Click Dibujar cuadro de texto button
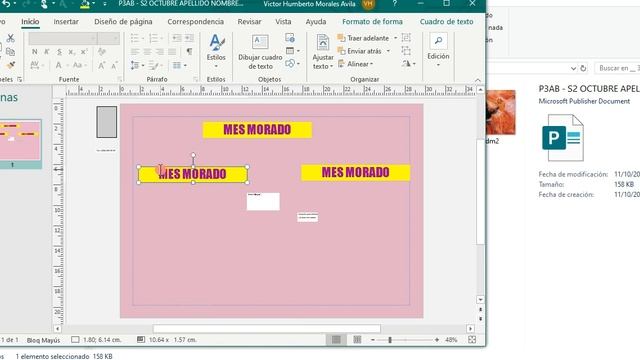The width and height of the screenshot is (640, 360). click(260, 52)
